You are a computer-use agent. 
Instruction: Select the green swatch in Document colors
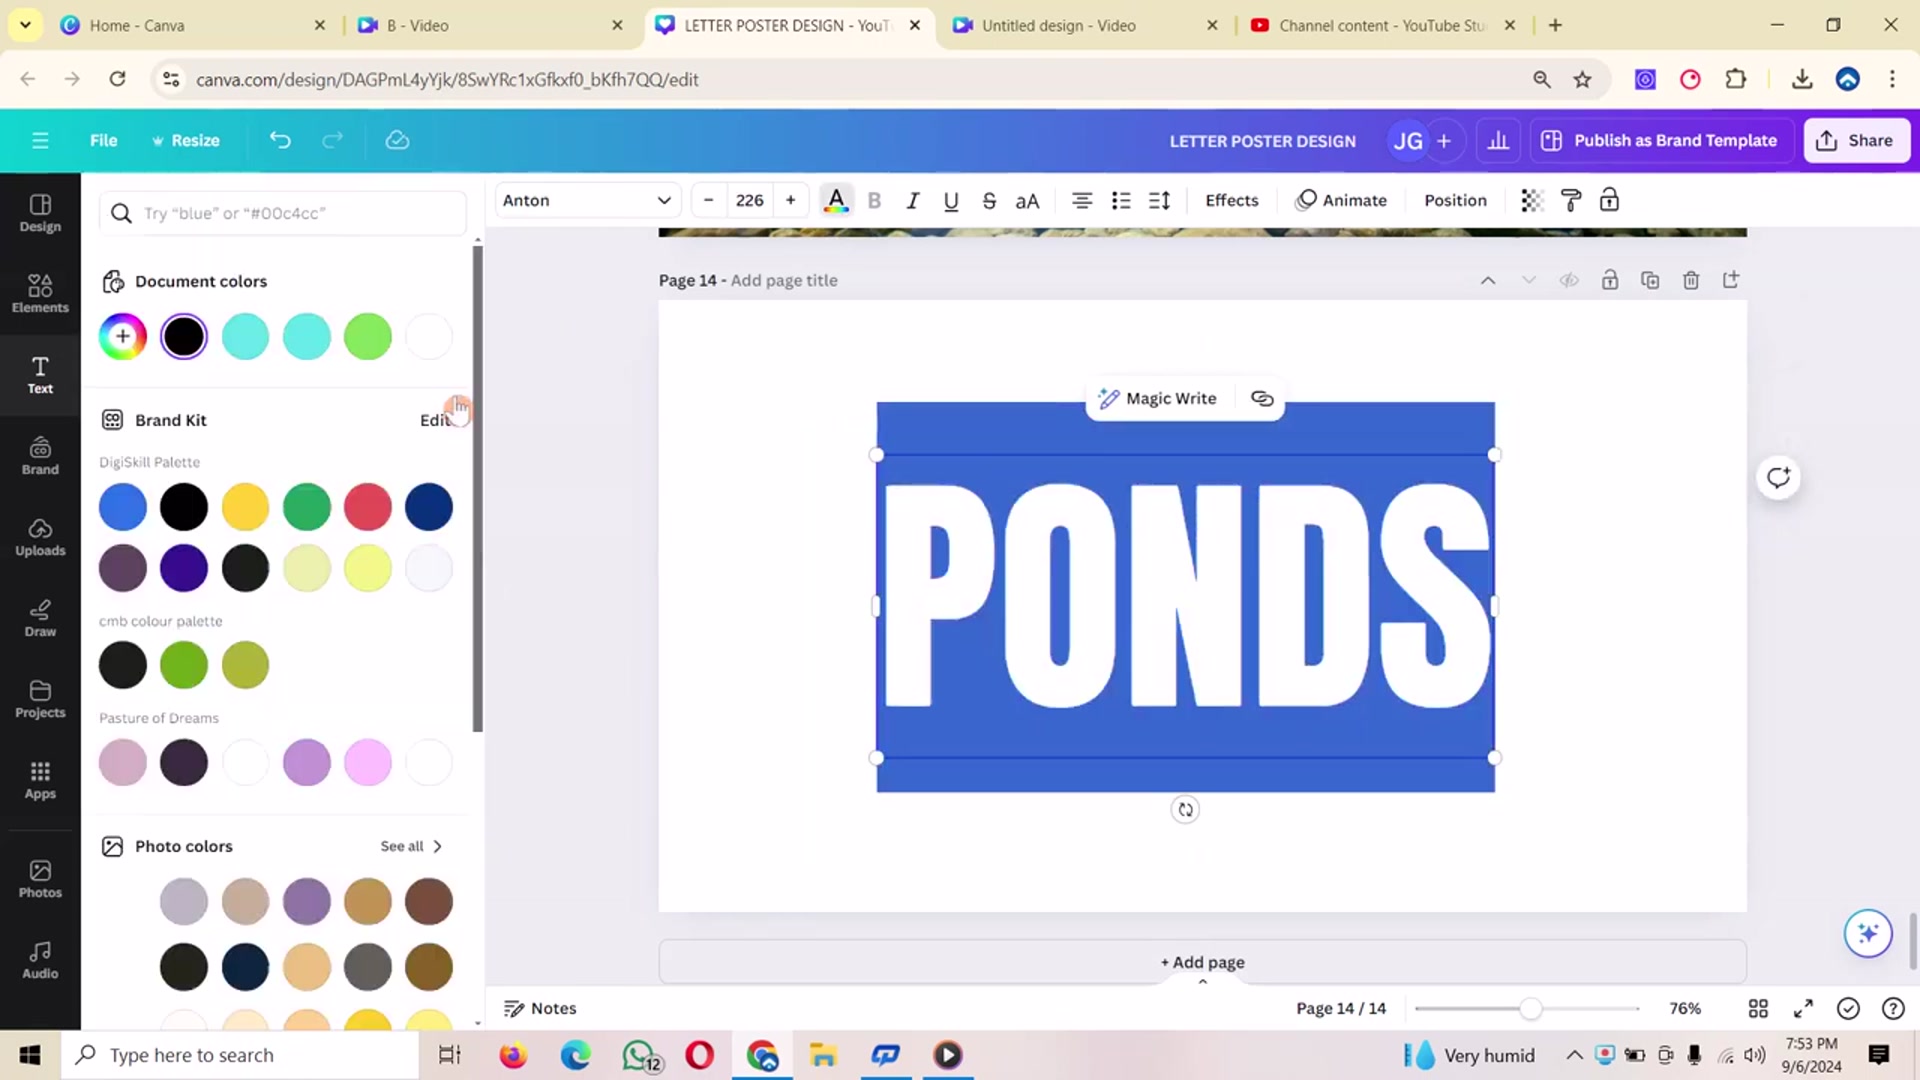pos(368,336)
